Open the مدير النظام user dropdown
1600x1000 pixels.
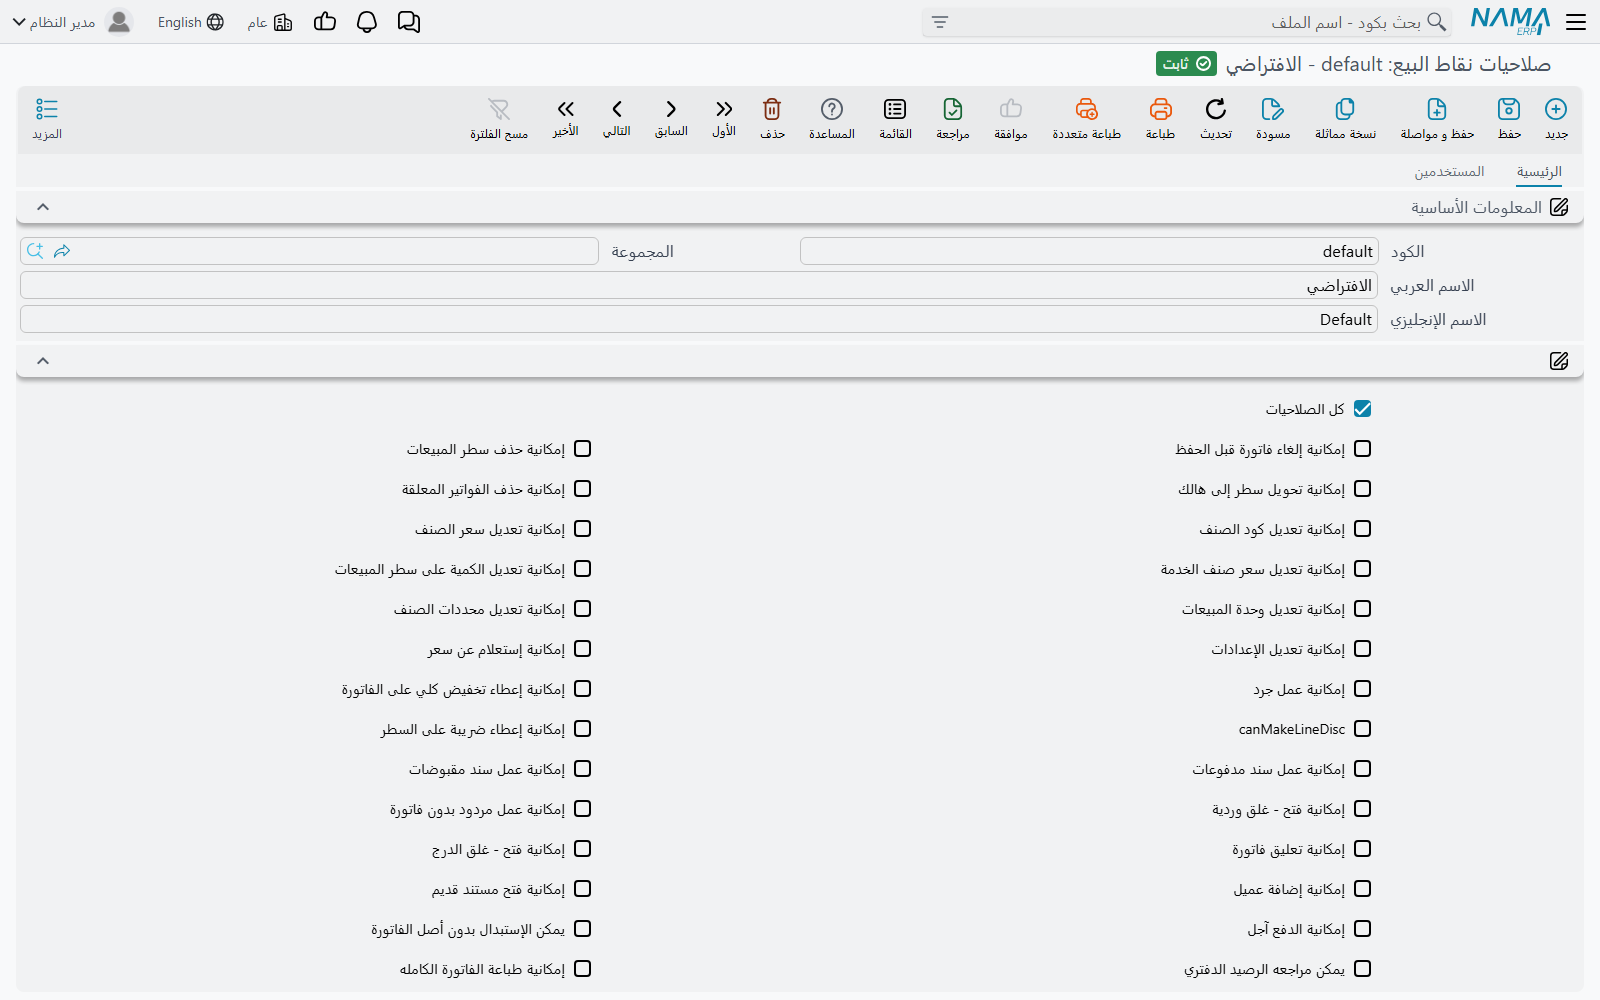pos(71,22)
